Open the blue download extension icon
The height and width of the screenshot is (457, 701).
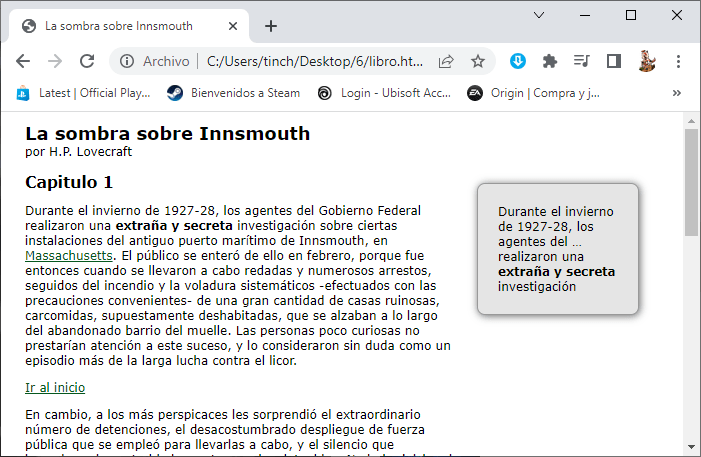(x=518, y=61)
